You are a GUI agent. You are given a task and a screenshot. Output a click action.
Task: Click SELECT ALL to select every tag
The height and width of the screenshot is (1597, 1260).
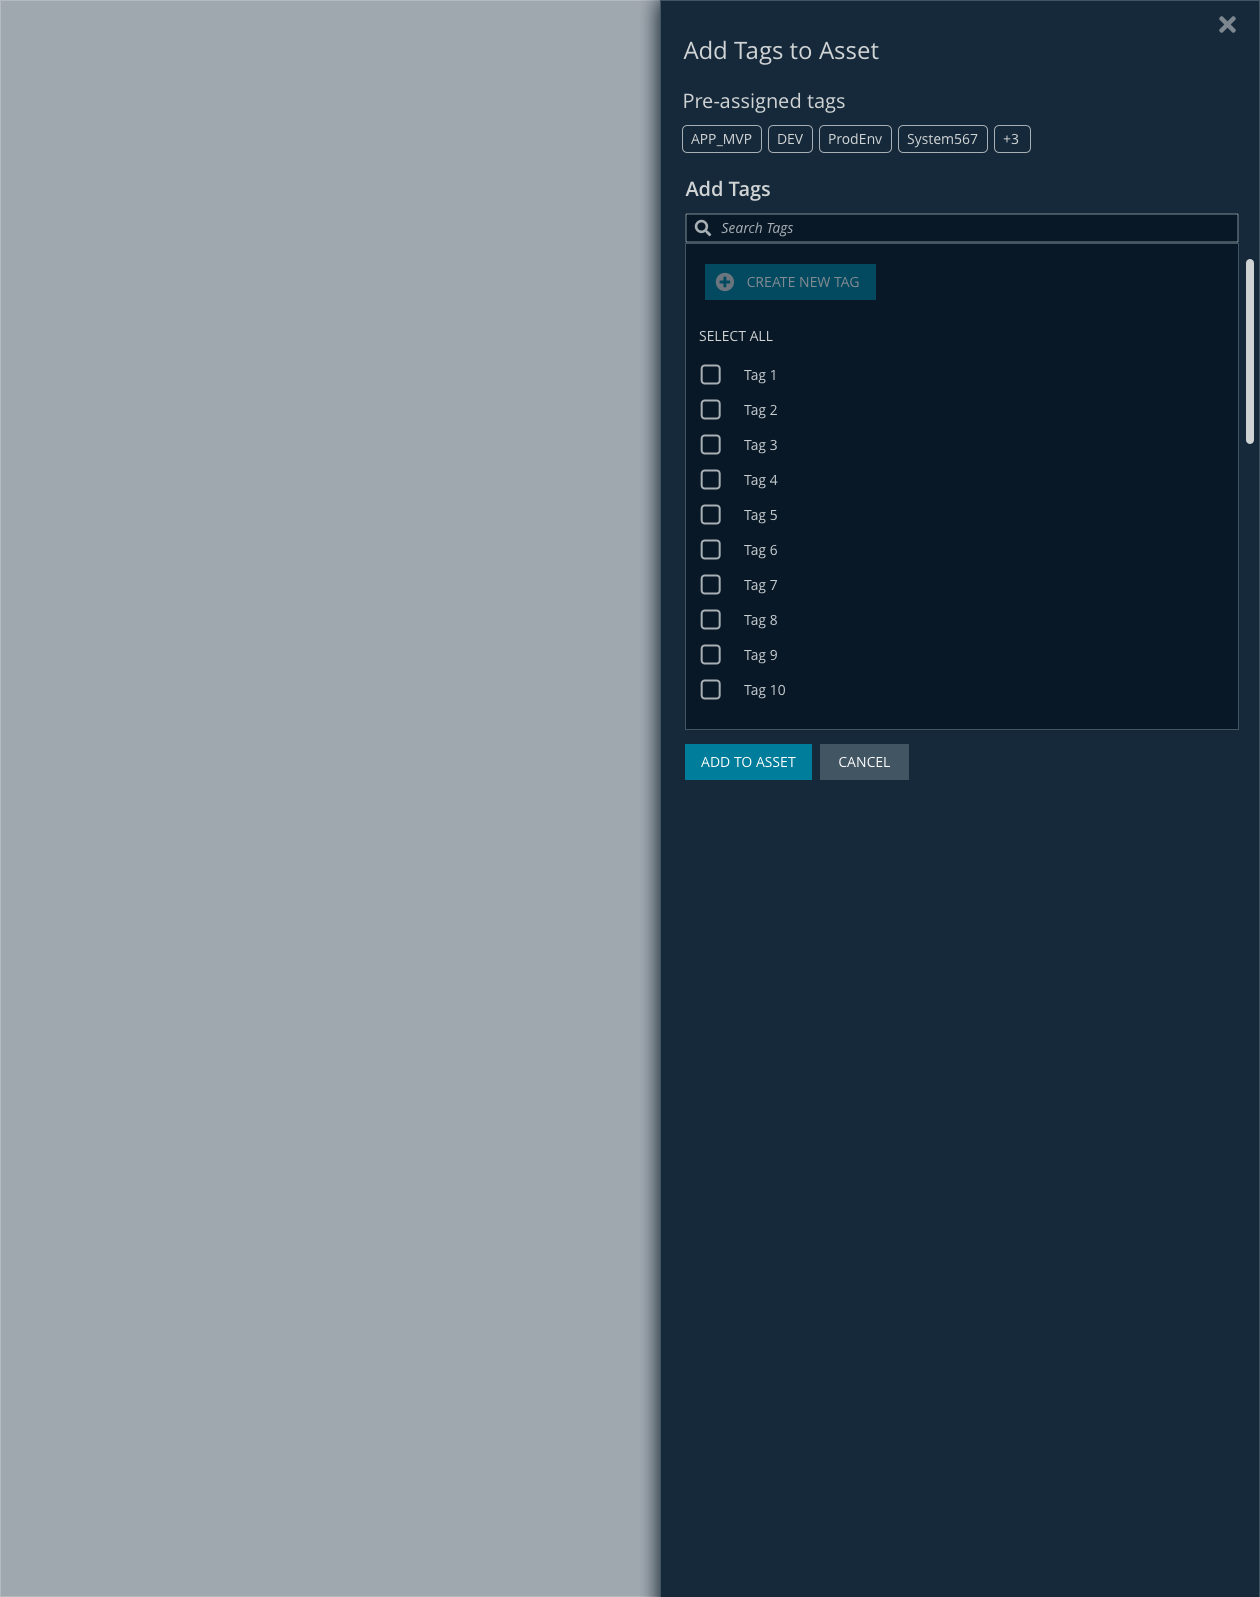[735, 336]
